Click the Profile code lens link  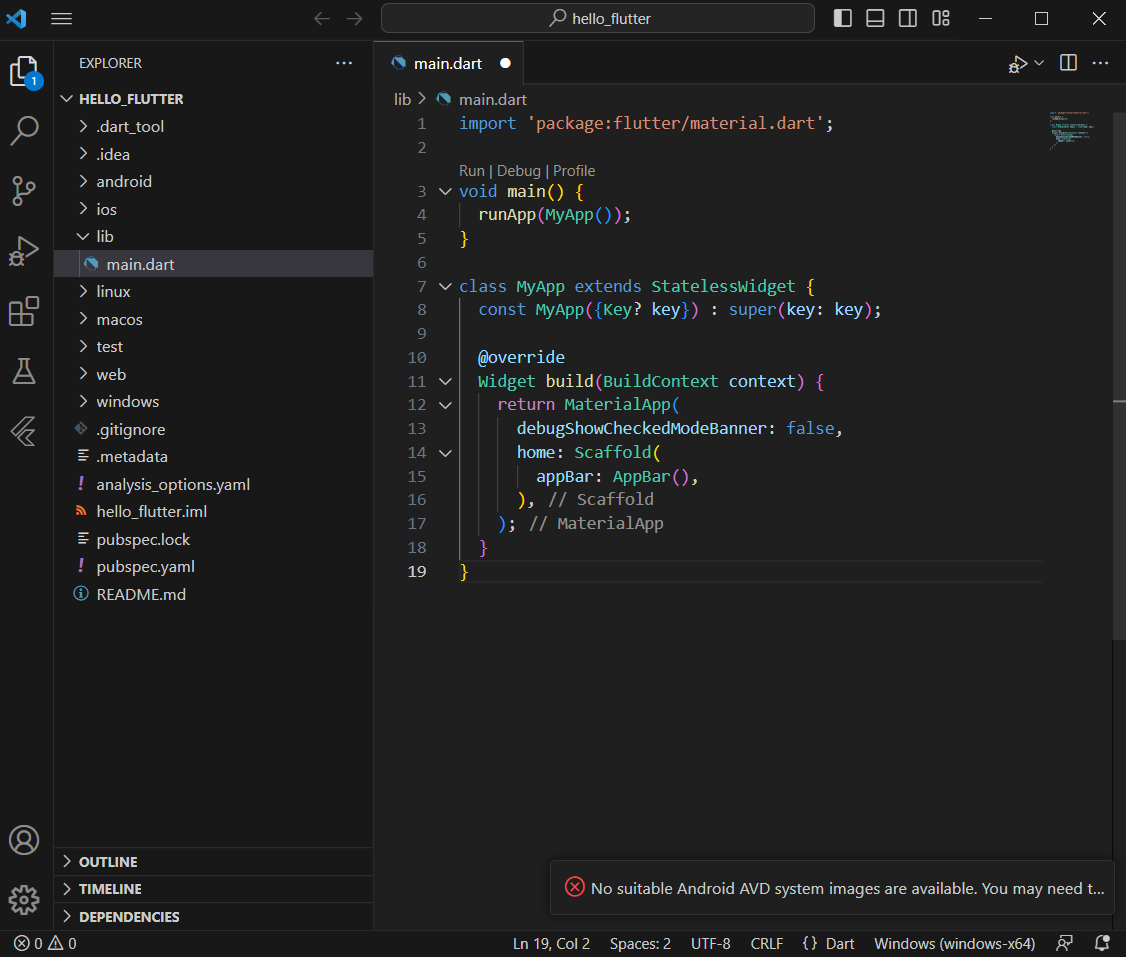574,171
